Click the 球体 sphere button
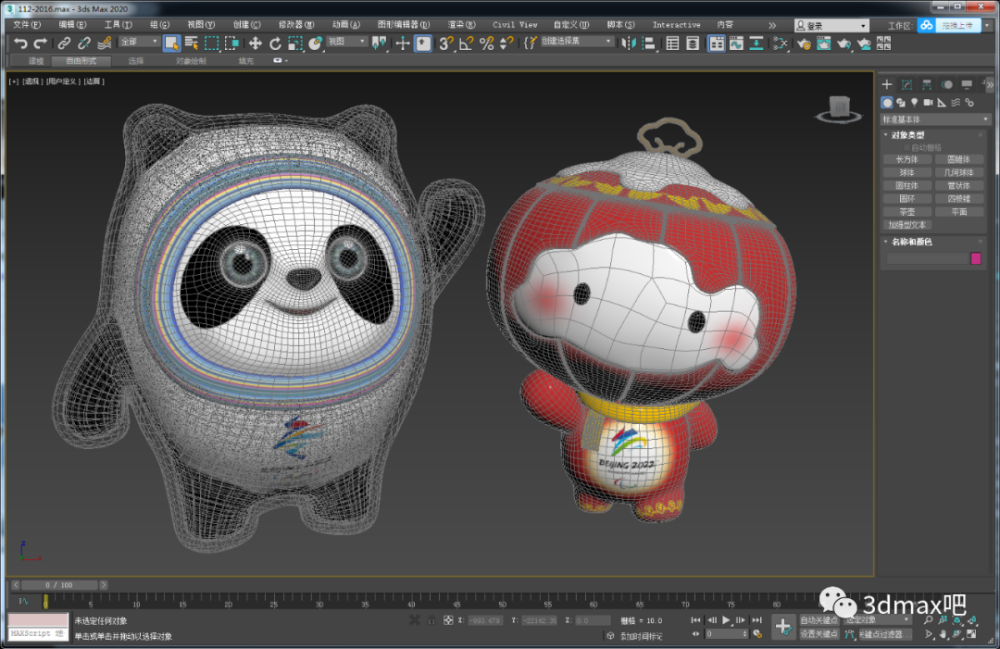Image resolution: width=1000 pixels, height=649 pixels. (x=907, y=173)
